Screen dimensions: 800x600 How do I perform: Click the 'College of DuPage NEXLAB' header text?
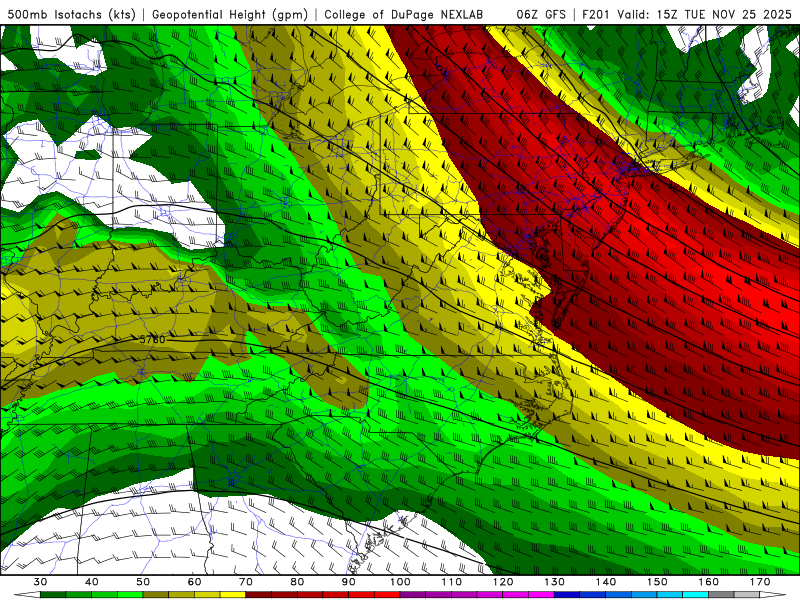coord(404,14)
